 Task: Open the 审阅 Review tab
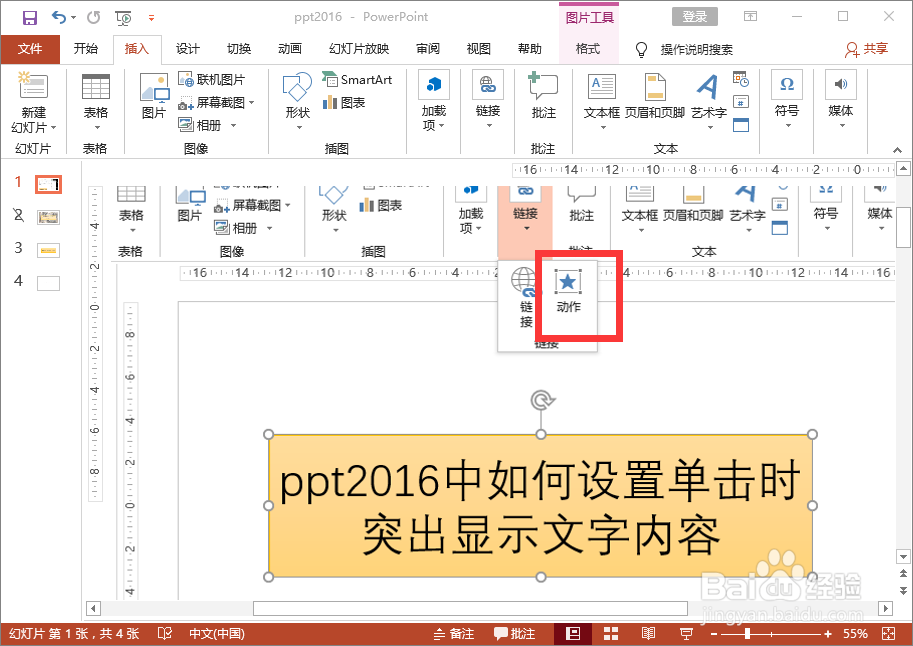pyautogui.click(x=428, y=49)
